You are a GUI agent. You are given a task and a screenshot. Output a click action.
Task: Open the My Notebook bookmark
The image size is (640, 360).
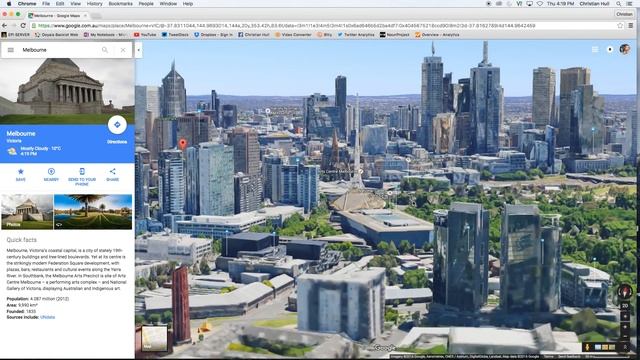point(105,35)
